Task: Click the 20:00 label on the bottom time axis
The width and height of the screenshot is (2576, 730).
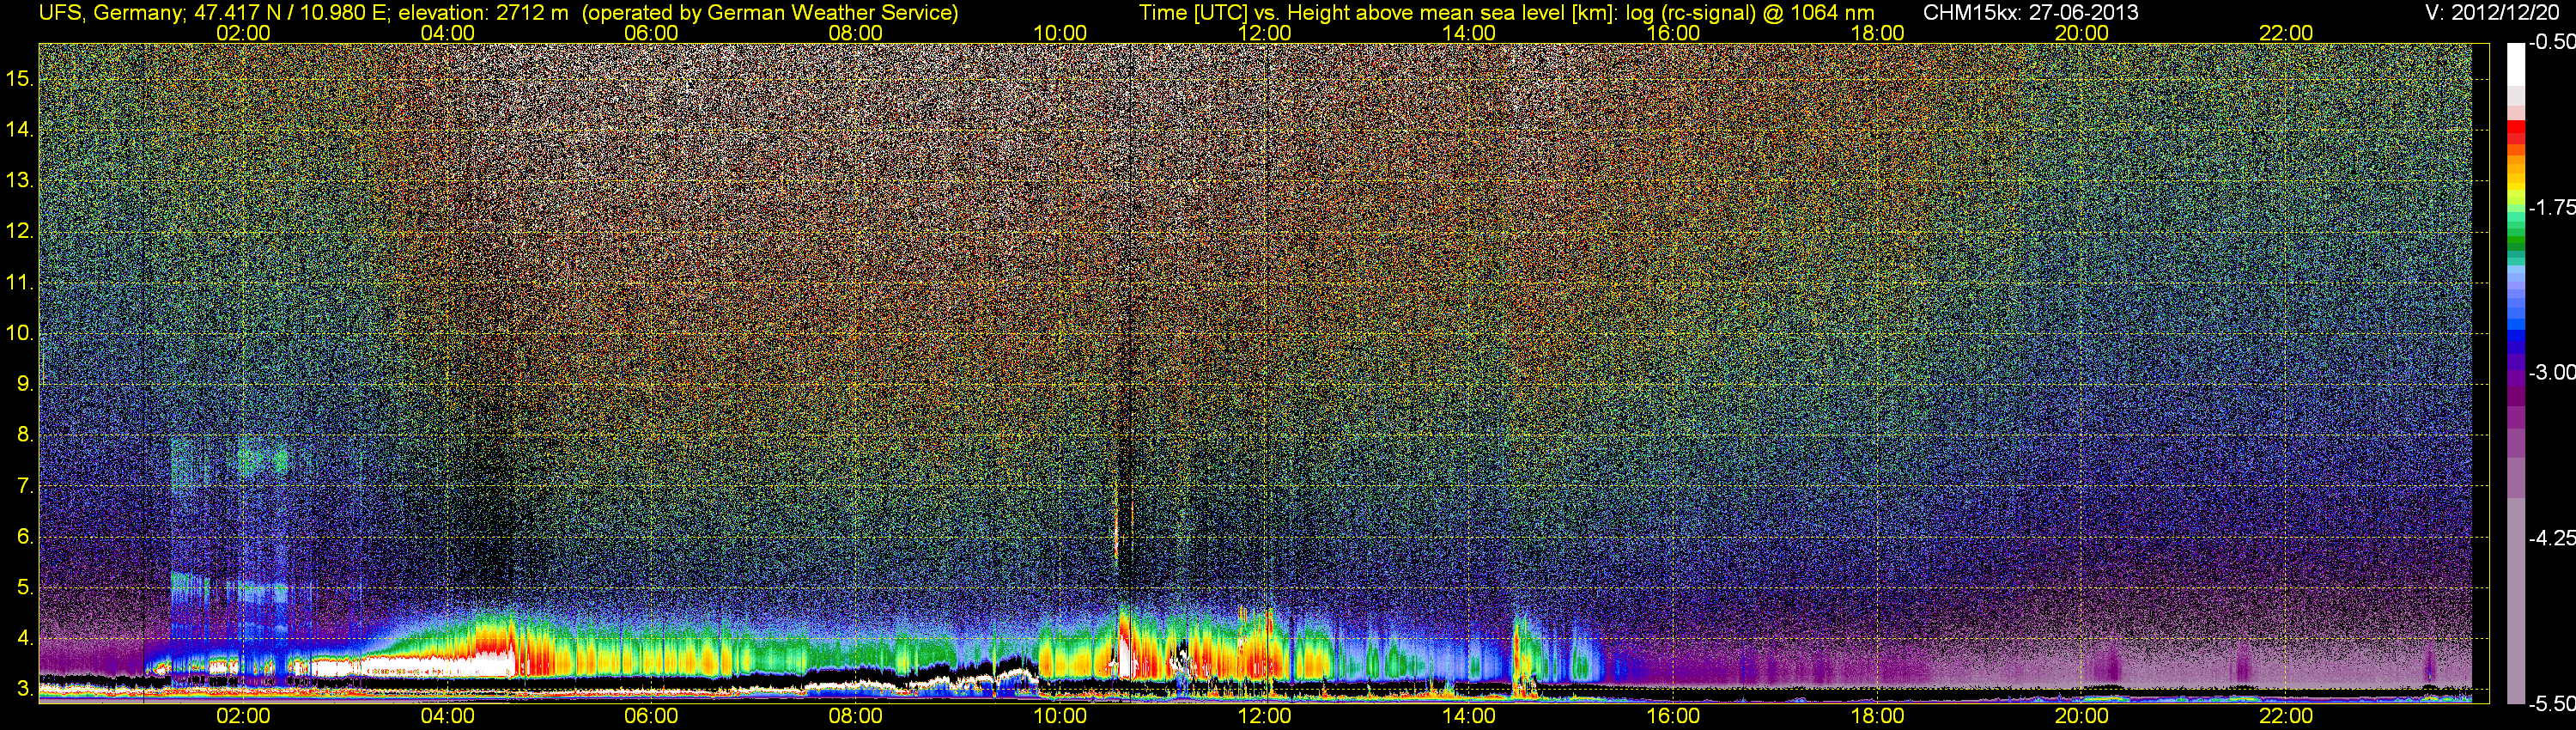Action: click(2082, 716)
